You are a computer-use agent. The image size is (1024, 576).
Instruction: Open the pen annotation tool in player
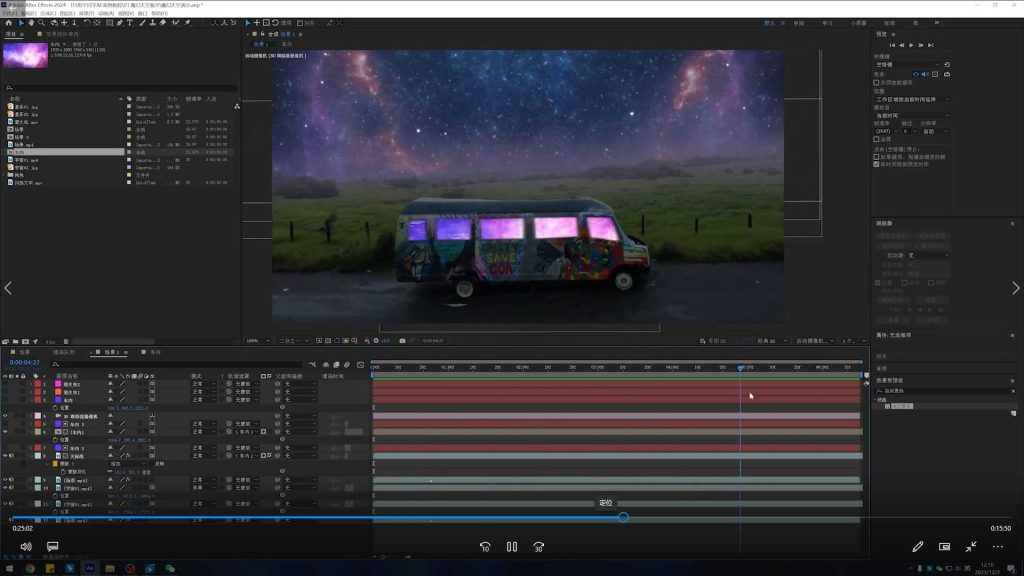[917, 547]
